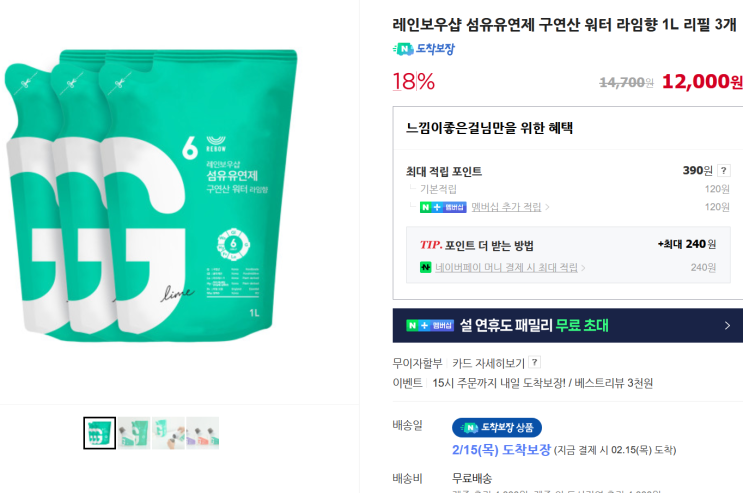Click the N+ 멤버십 badge in points section

pos(443,207)
